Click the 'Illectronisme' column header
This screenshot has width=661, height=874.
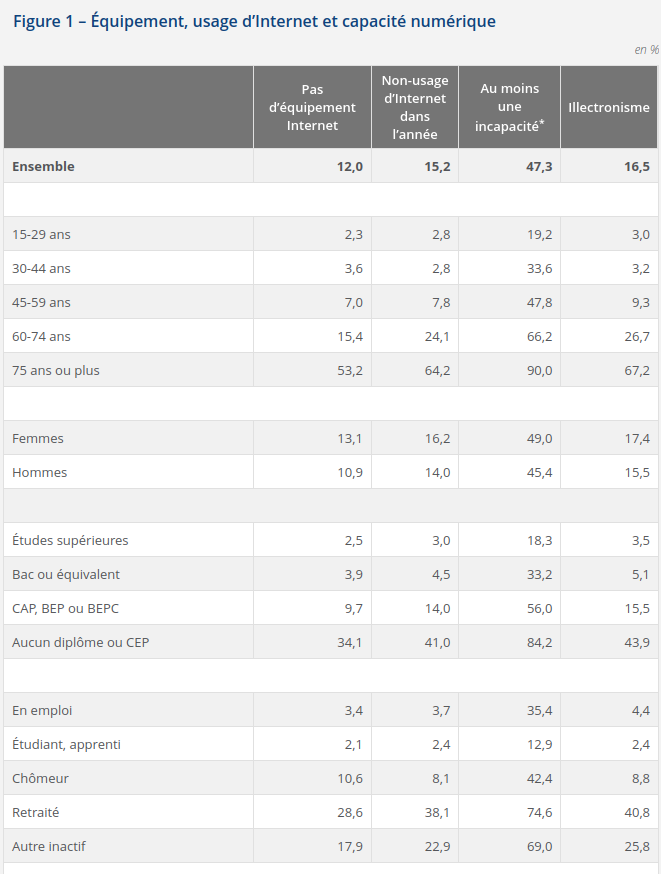pos(608,108)
